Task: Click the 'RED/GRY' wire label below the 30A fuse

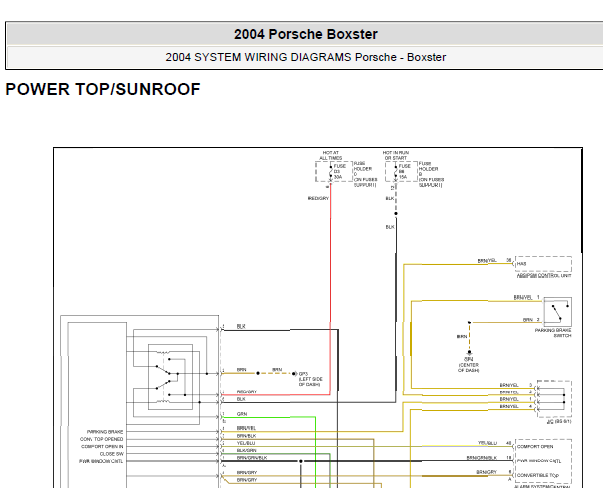Action: click(x=318, y=198)
